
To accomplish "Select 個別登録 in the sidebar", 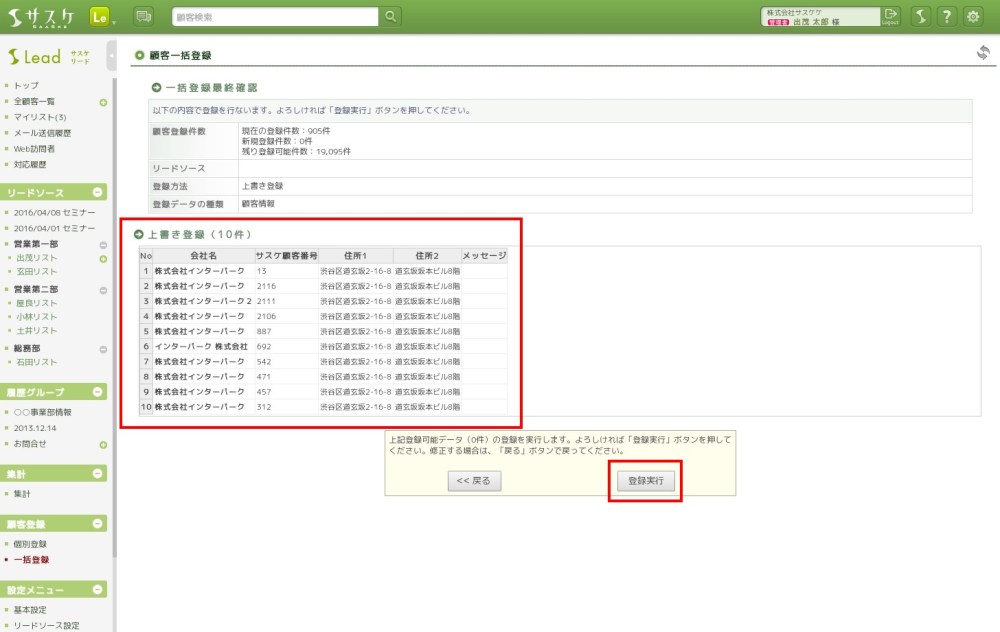I will tap(30, 544).
